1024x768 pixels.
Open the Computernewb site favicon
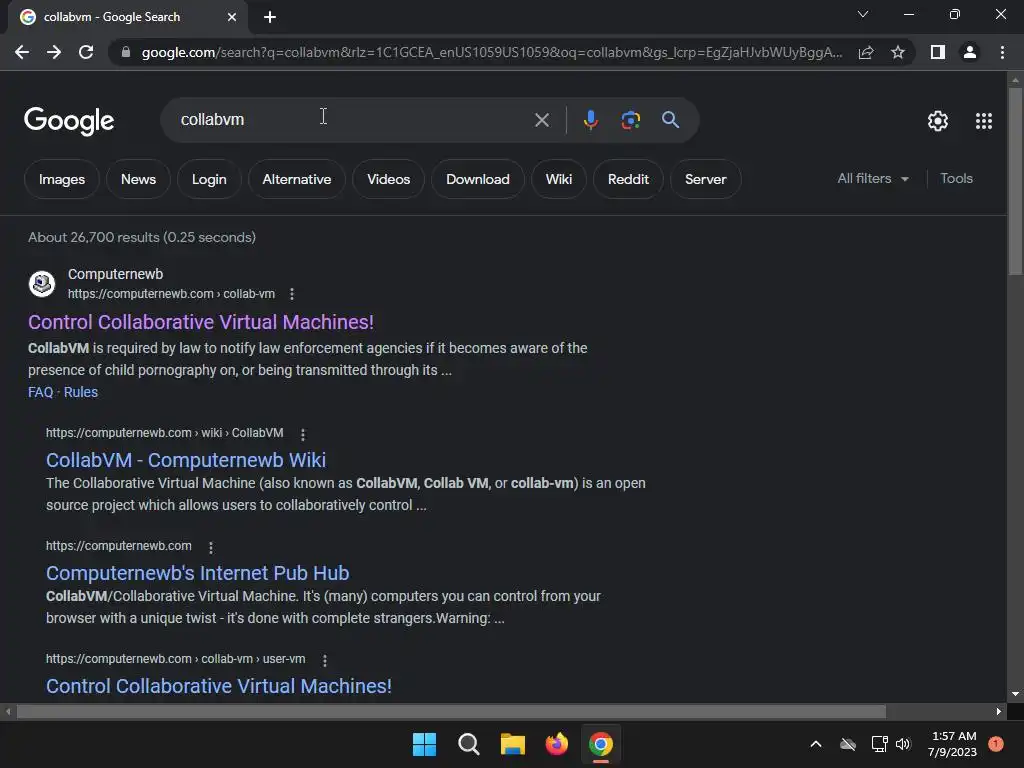pos(42,284)
